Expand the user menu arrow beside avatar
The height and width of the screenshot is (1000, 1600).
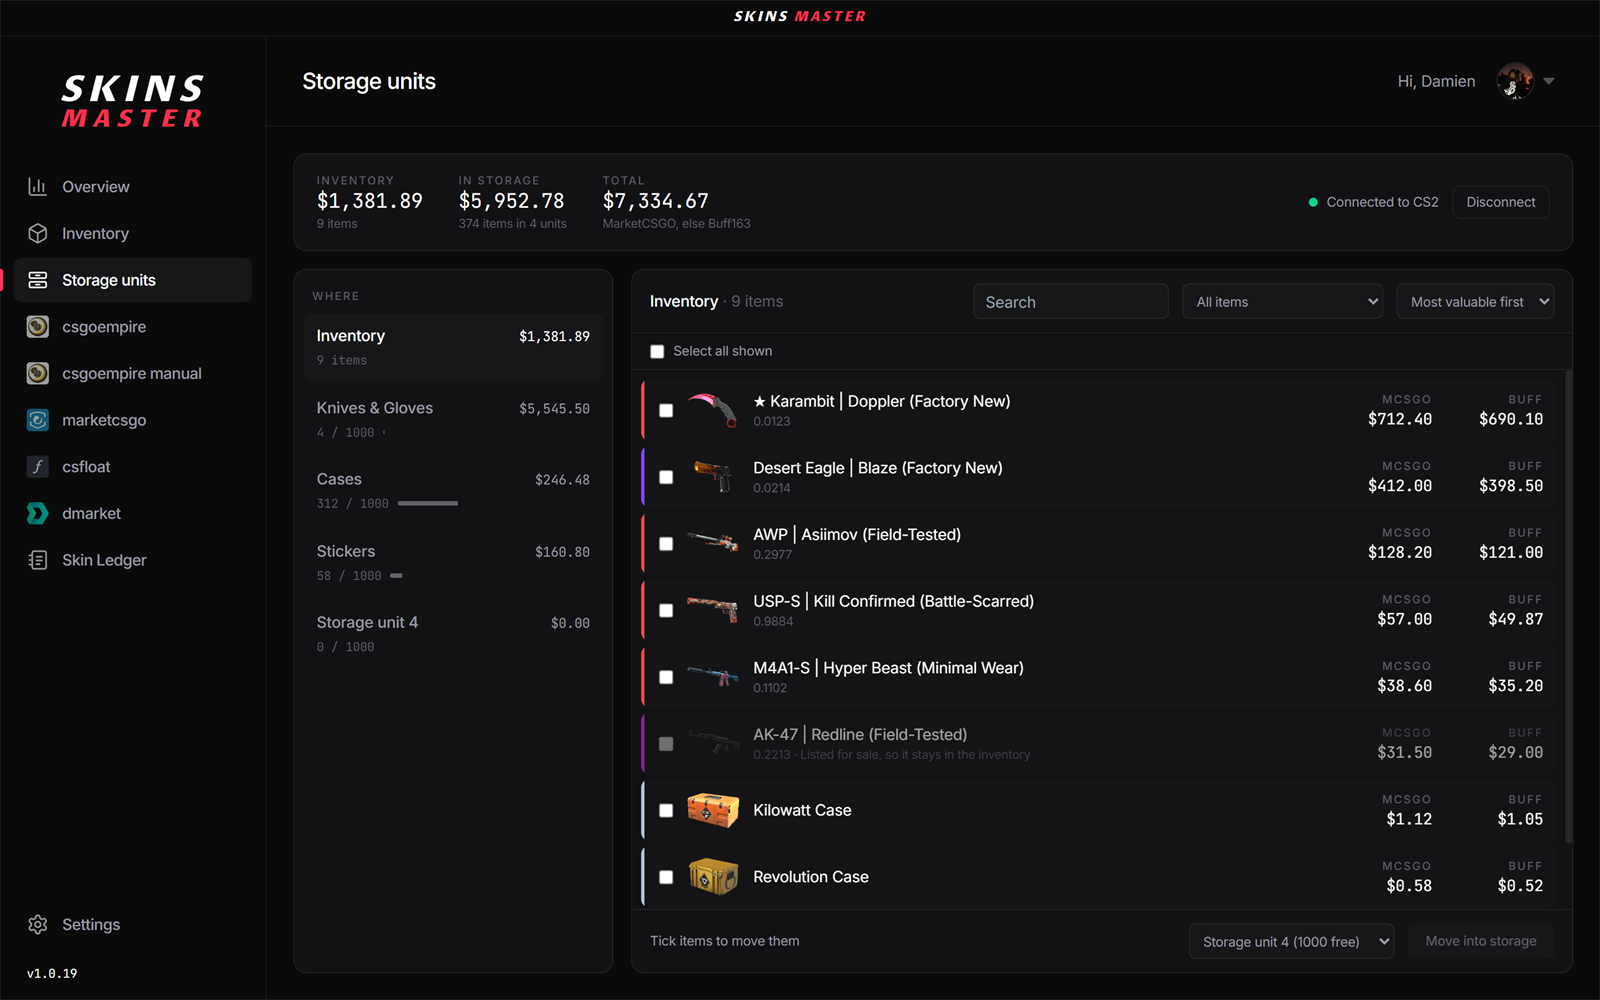(1549, 81)
